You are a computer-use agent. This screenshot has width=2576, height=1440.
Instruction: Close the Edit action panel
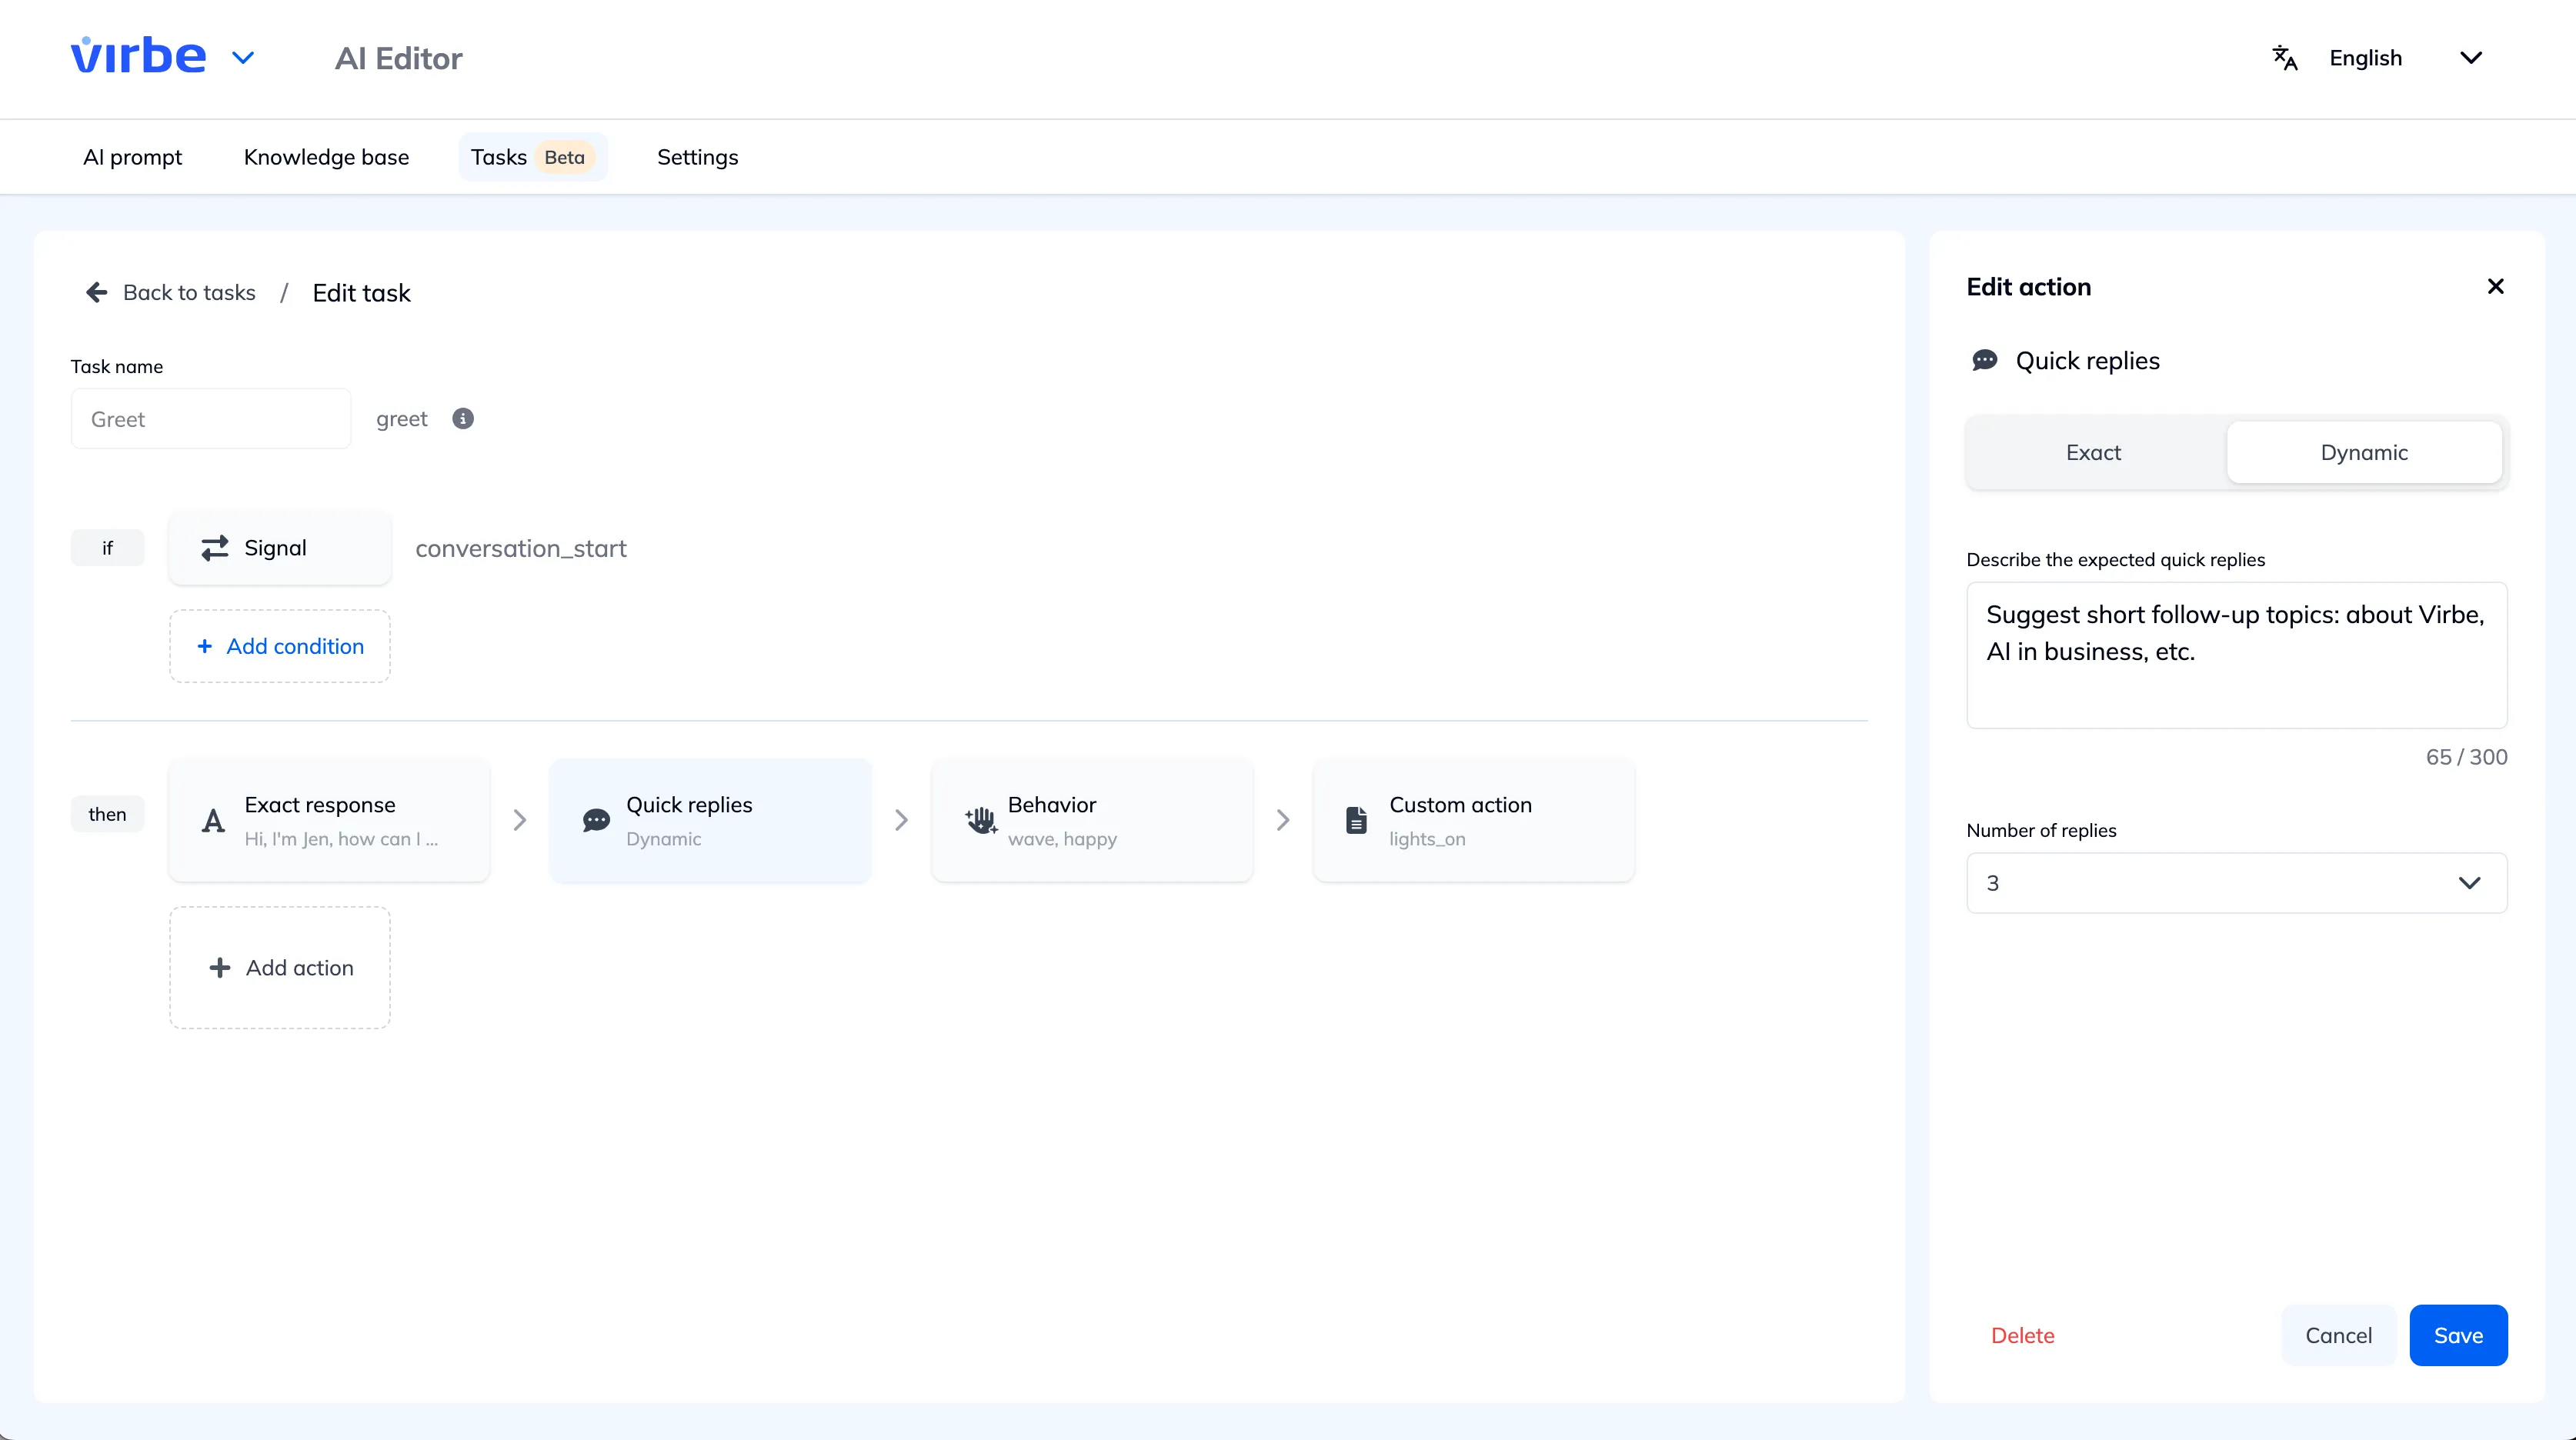pyautogui.click(x=2495, y=287)
